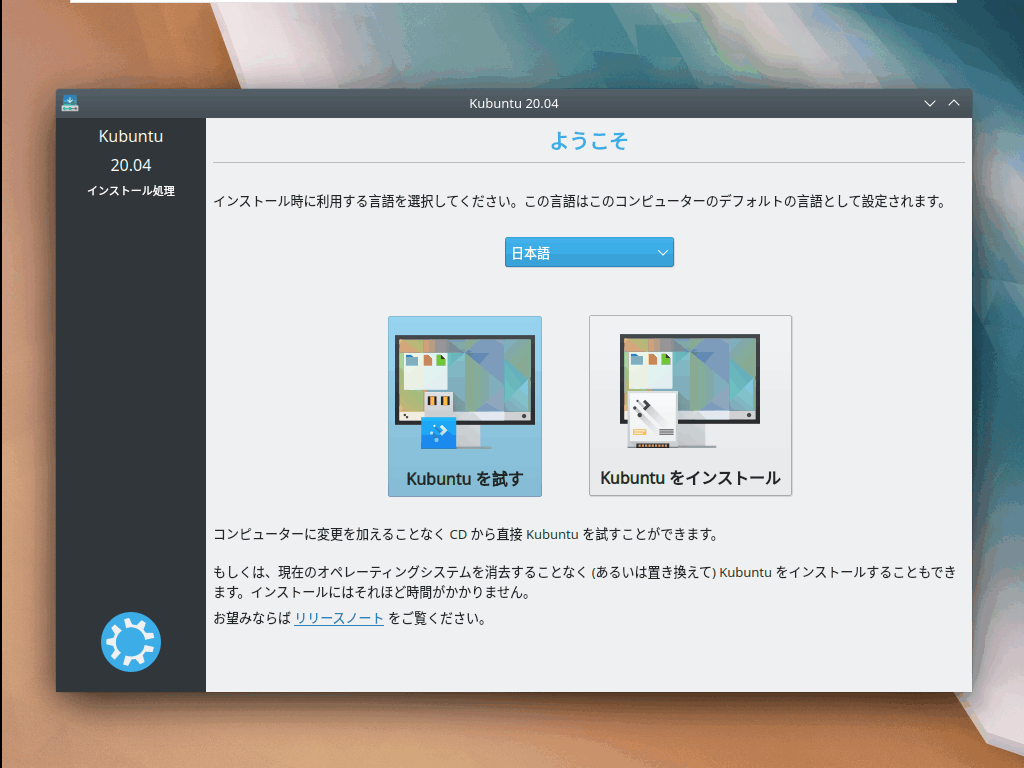Image resolution: width=1024 pixels, height=768 pixels.
Task: Click the language selection instruction sentence
Action: tap(581, 201)
